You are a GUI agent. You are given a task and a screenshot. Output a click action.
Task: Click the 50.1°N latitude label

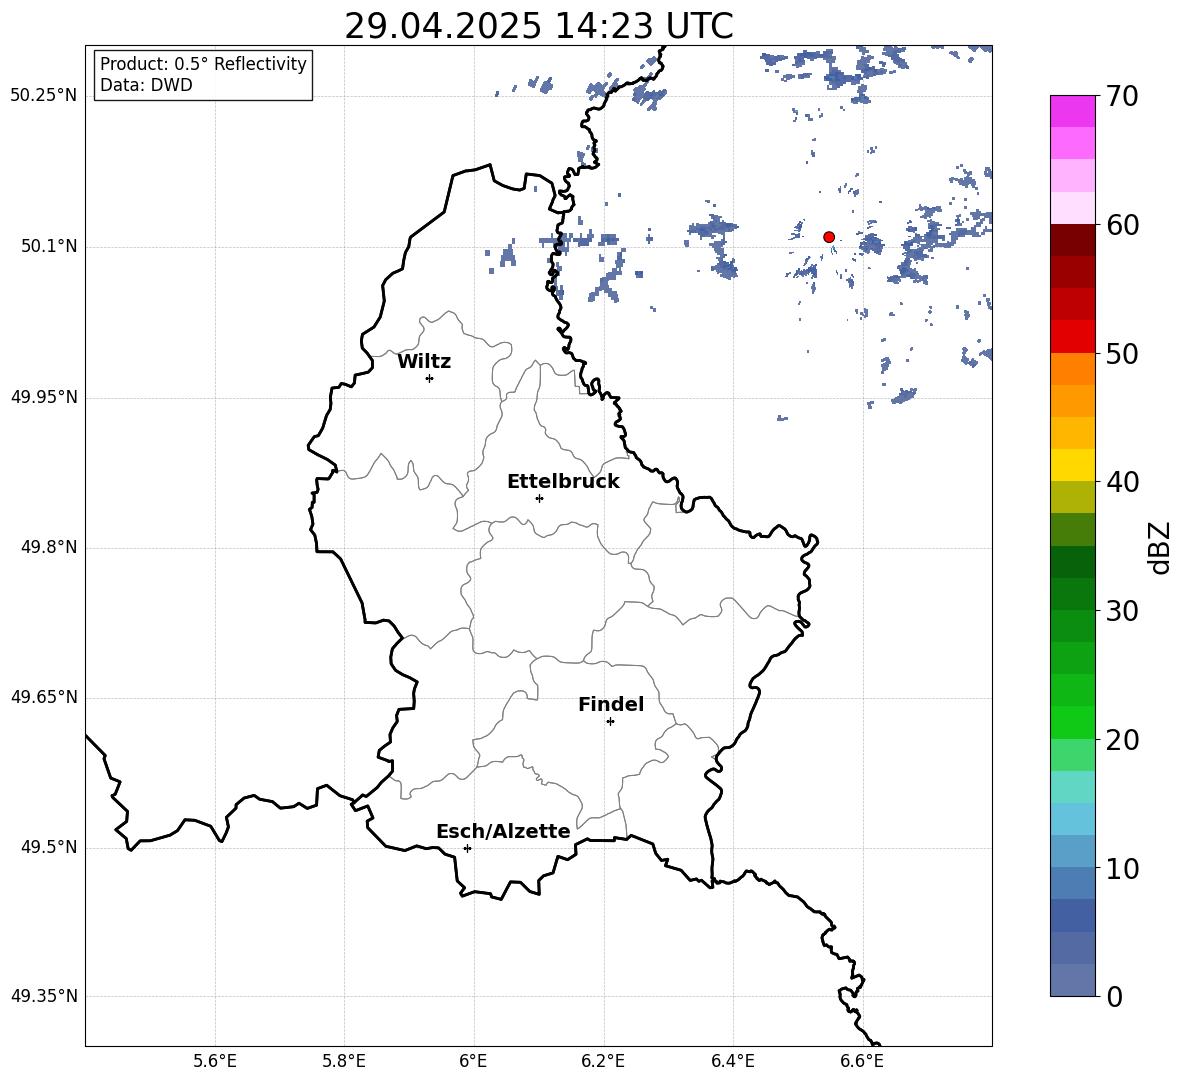[x=49, y=247]
